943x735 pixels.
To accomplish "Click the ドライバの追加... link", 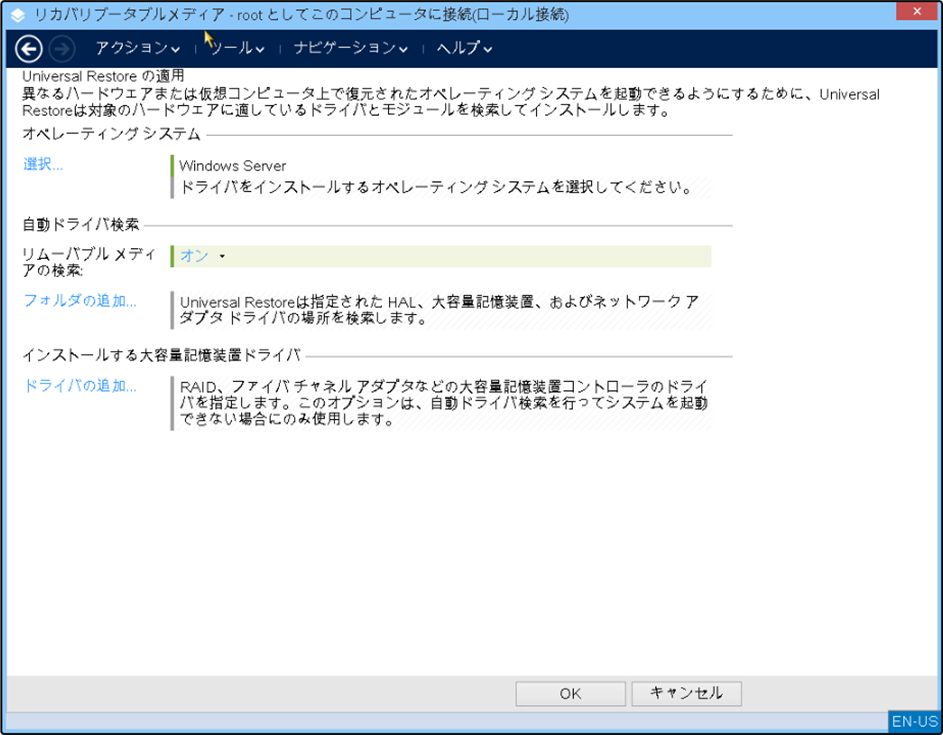I will tap(80, 386).
